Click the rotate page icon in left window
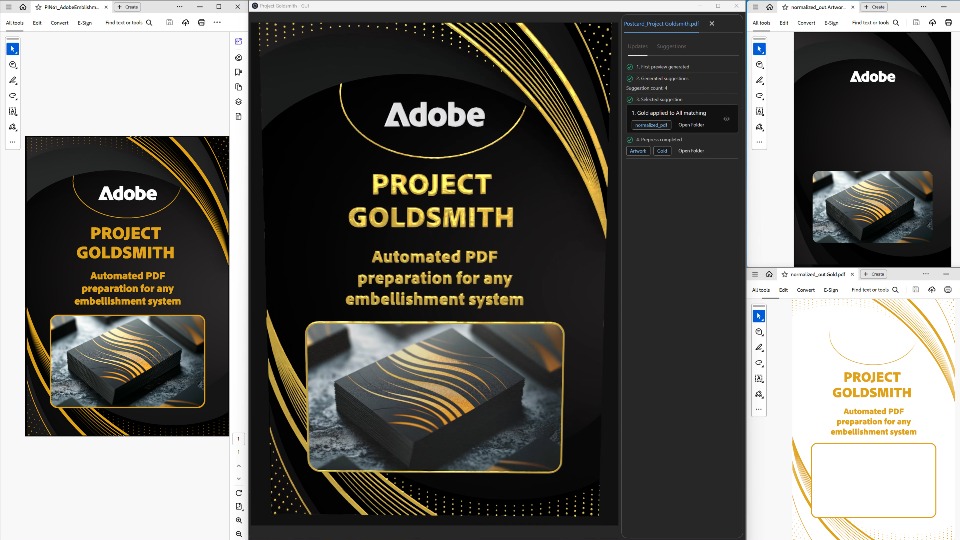Viewport: 960px width, 540px height. (239, 493)
